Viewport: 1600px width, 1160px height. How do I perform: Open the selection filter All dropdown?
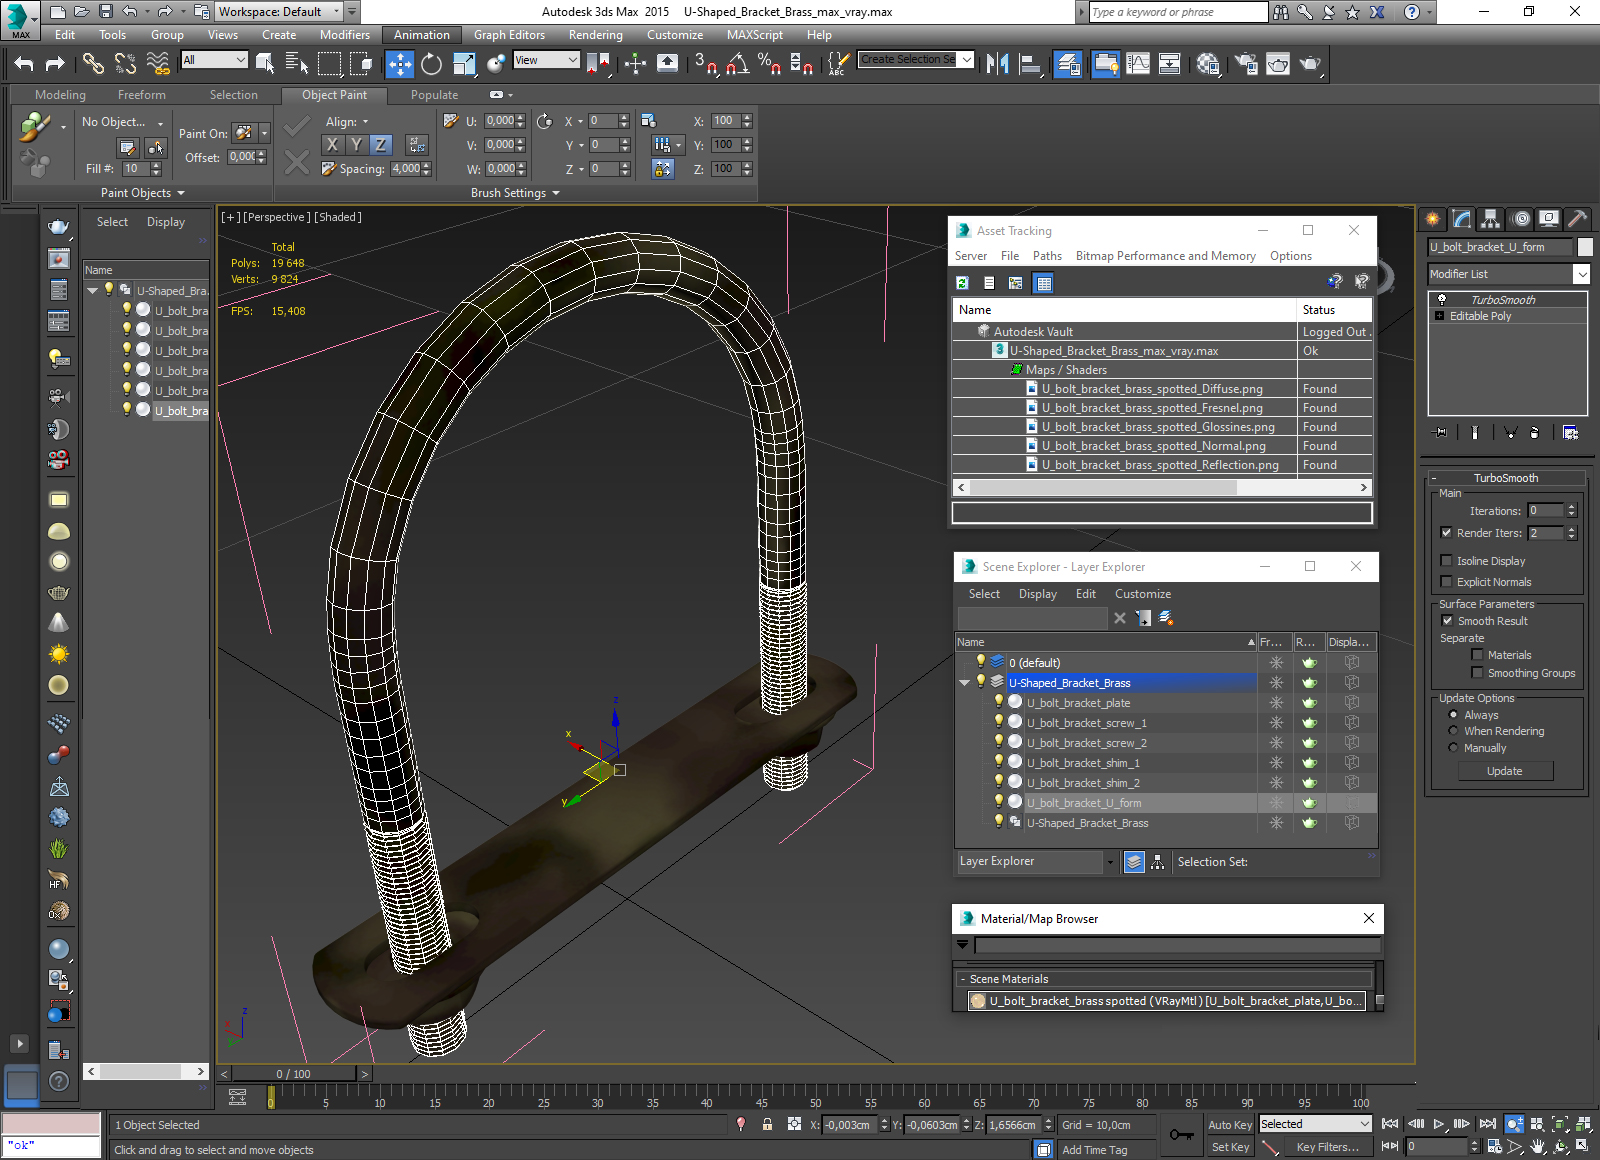pyautogui.click(x=214, y=60)
